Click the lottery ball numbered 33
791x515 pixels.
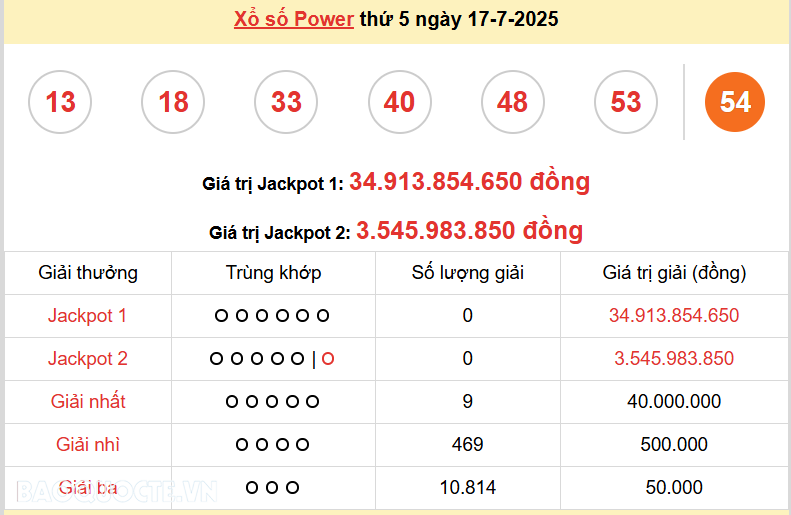click(x=286, y=102)
